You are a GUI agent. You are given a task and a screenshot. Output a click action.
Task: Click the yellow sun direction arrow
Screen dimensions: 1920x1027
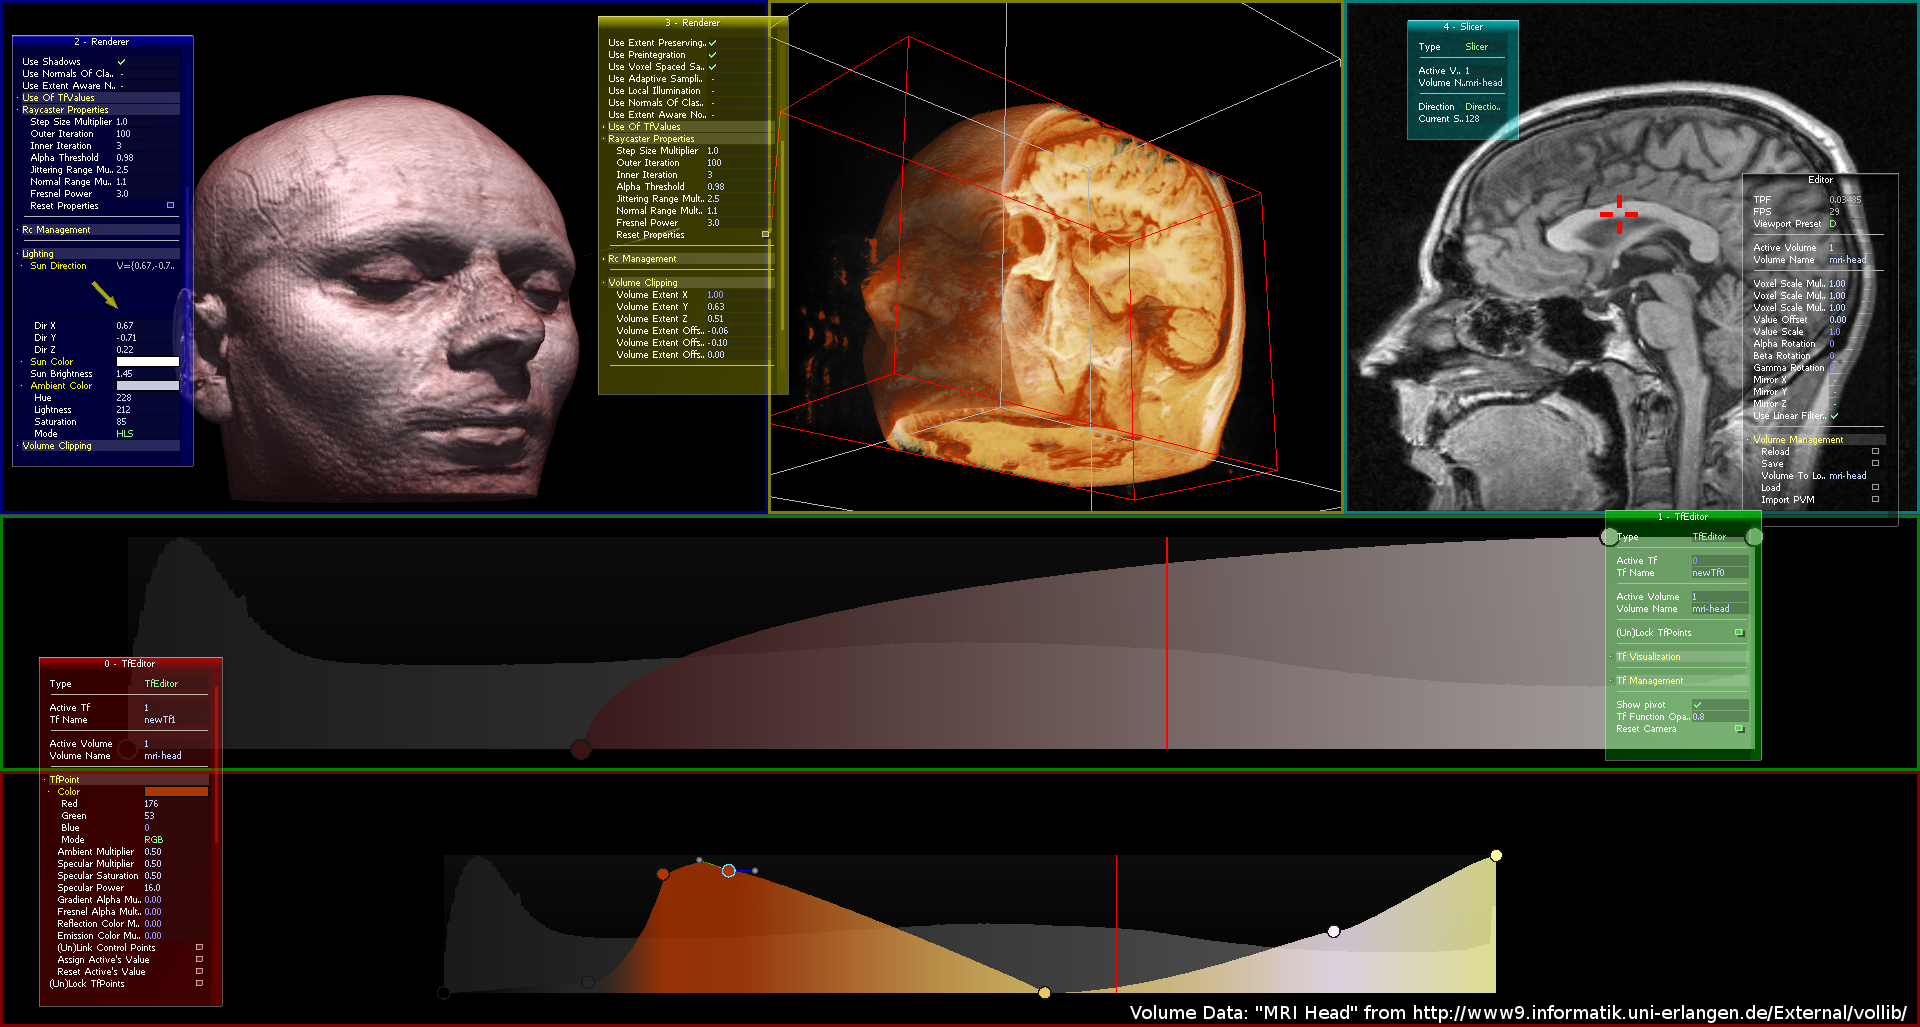pos(105,295)
